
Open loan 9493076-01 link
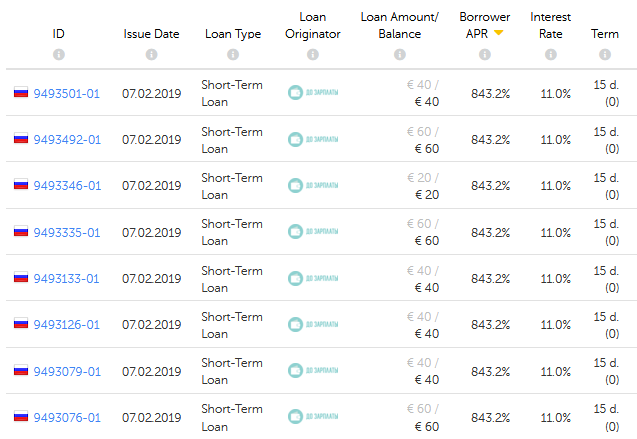[66, 417]
